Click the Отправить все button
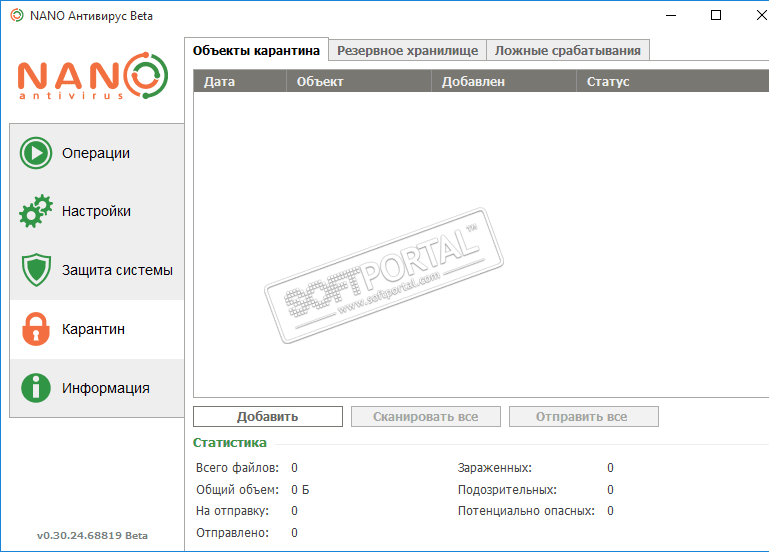Image resolution: width=769 pixels, height=552 pixels. pyautogui.click(x=584, y=417)
